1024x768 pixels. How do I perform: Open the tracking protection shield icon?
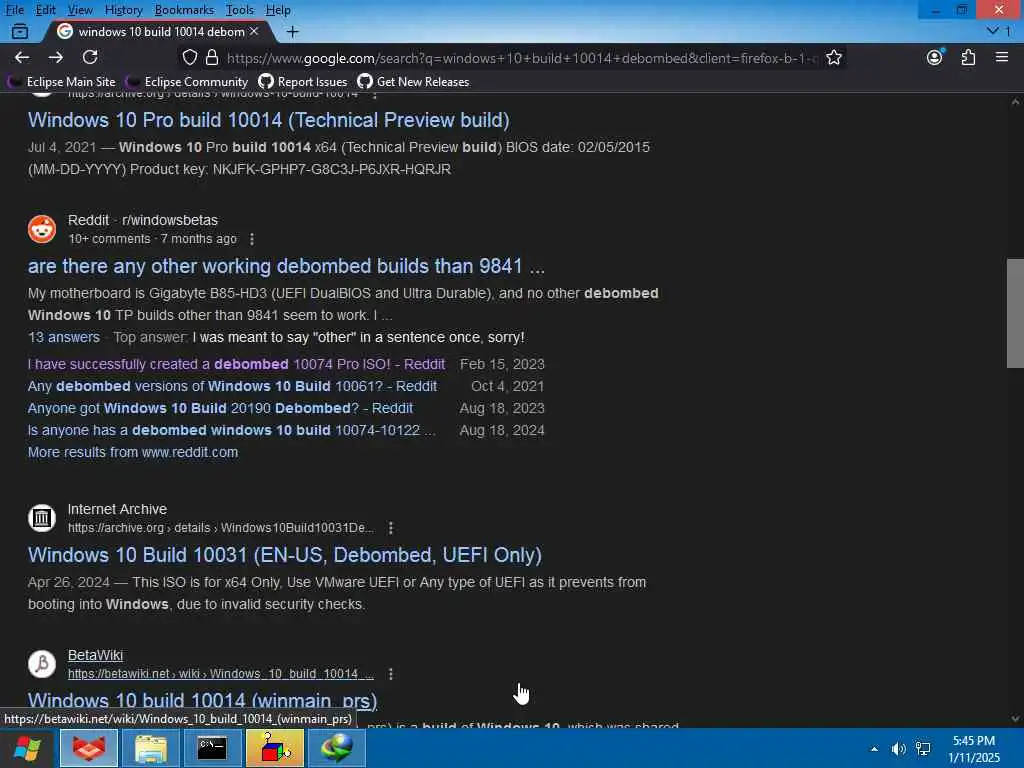click(189, 57)
